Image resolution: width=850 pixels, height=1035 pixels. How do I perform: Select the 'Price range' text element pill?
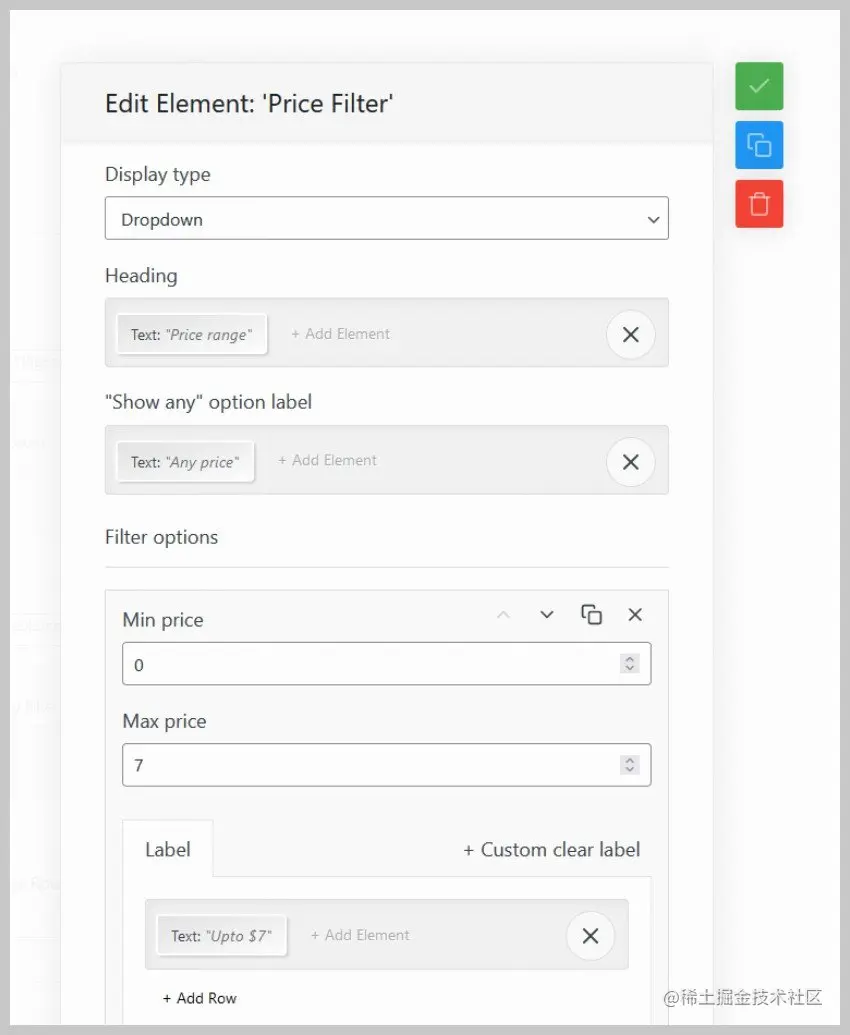191,335
